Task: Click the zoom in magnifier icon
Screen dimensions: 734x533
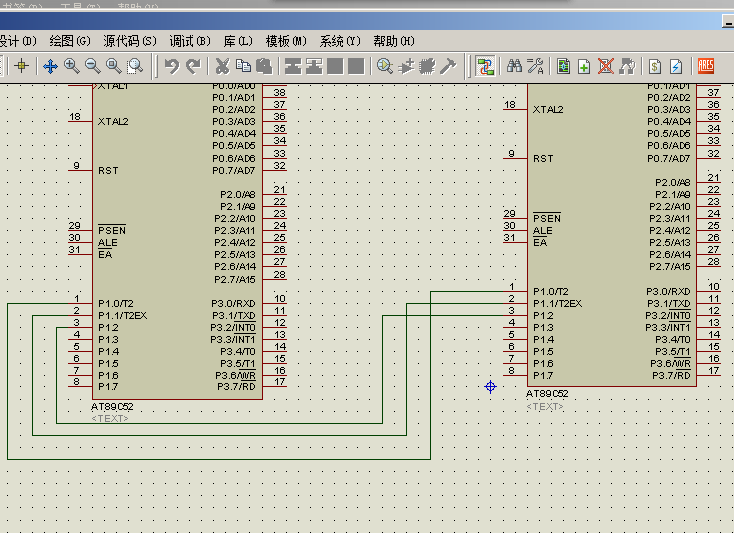Action: [71, 66]
